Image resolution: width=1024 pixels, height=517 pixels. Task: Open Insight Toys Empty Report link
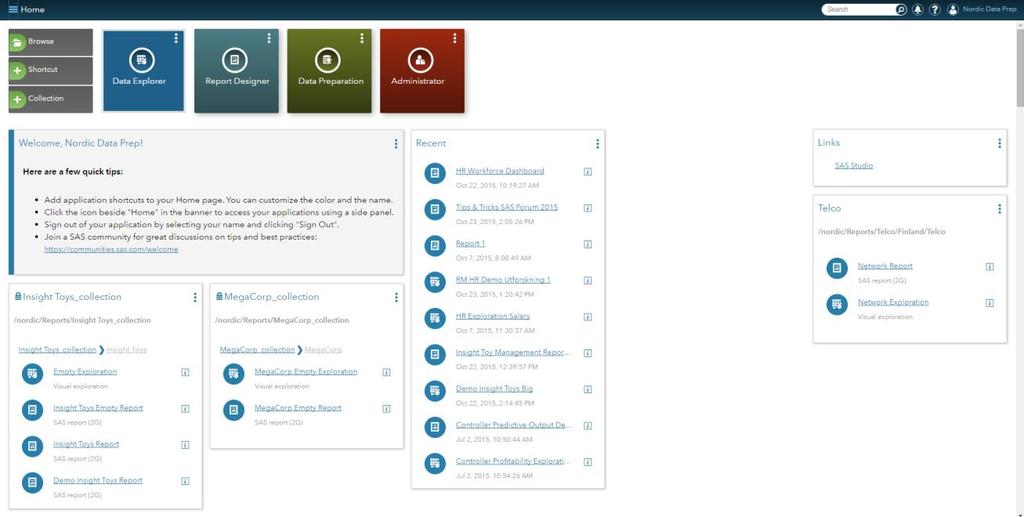pos(98,408)
